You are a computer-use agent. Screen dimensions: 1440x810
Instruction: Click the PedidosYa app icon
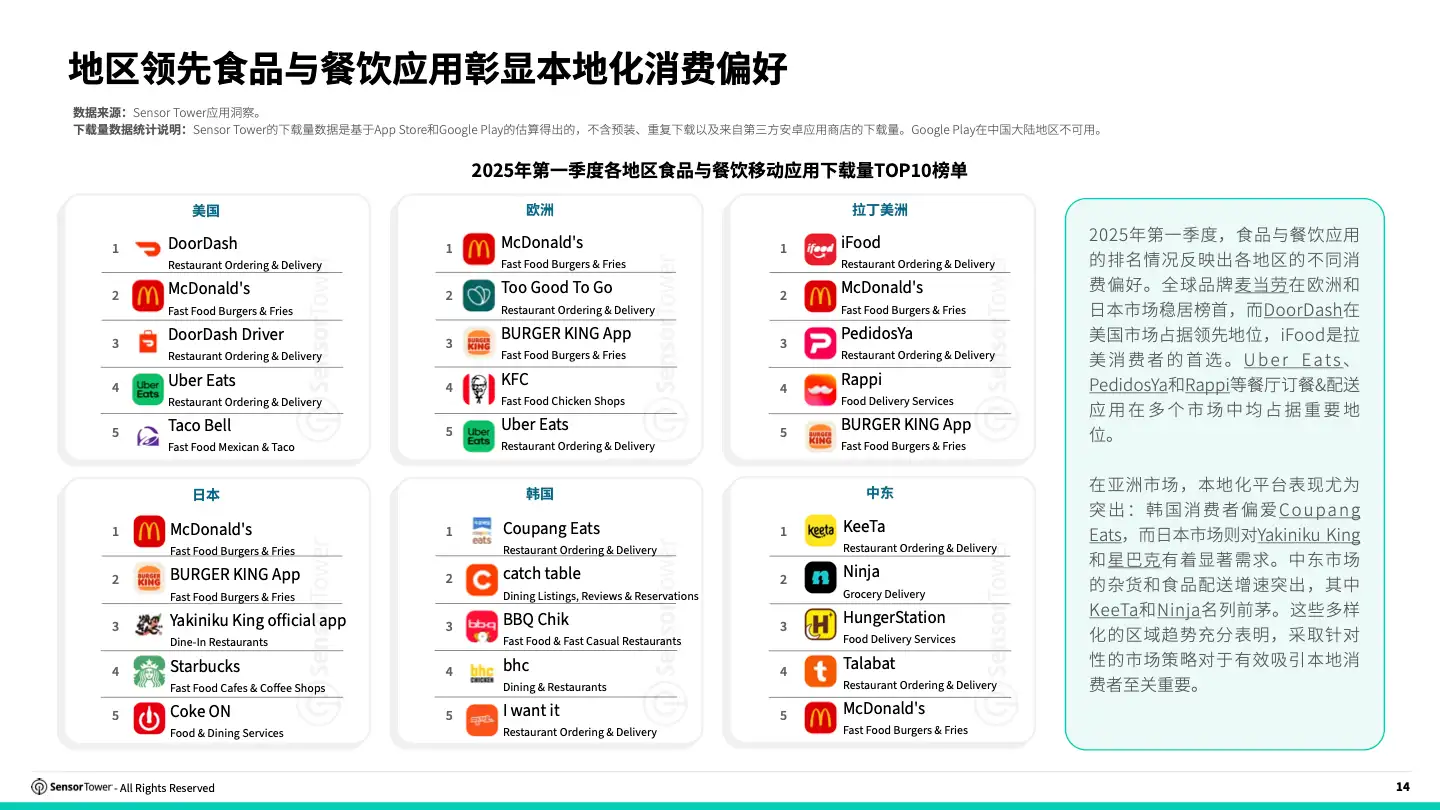(x=820, y=342)
